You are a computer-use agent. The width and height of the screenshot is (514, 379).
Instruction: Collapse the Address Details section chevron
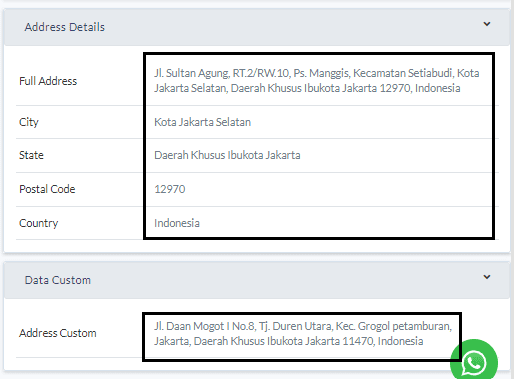[487, 24]
